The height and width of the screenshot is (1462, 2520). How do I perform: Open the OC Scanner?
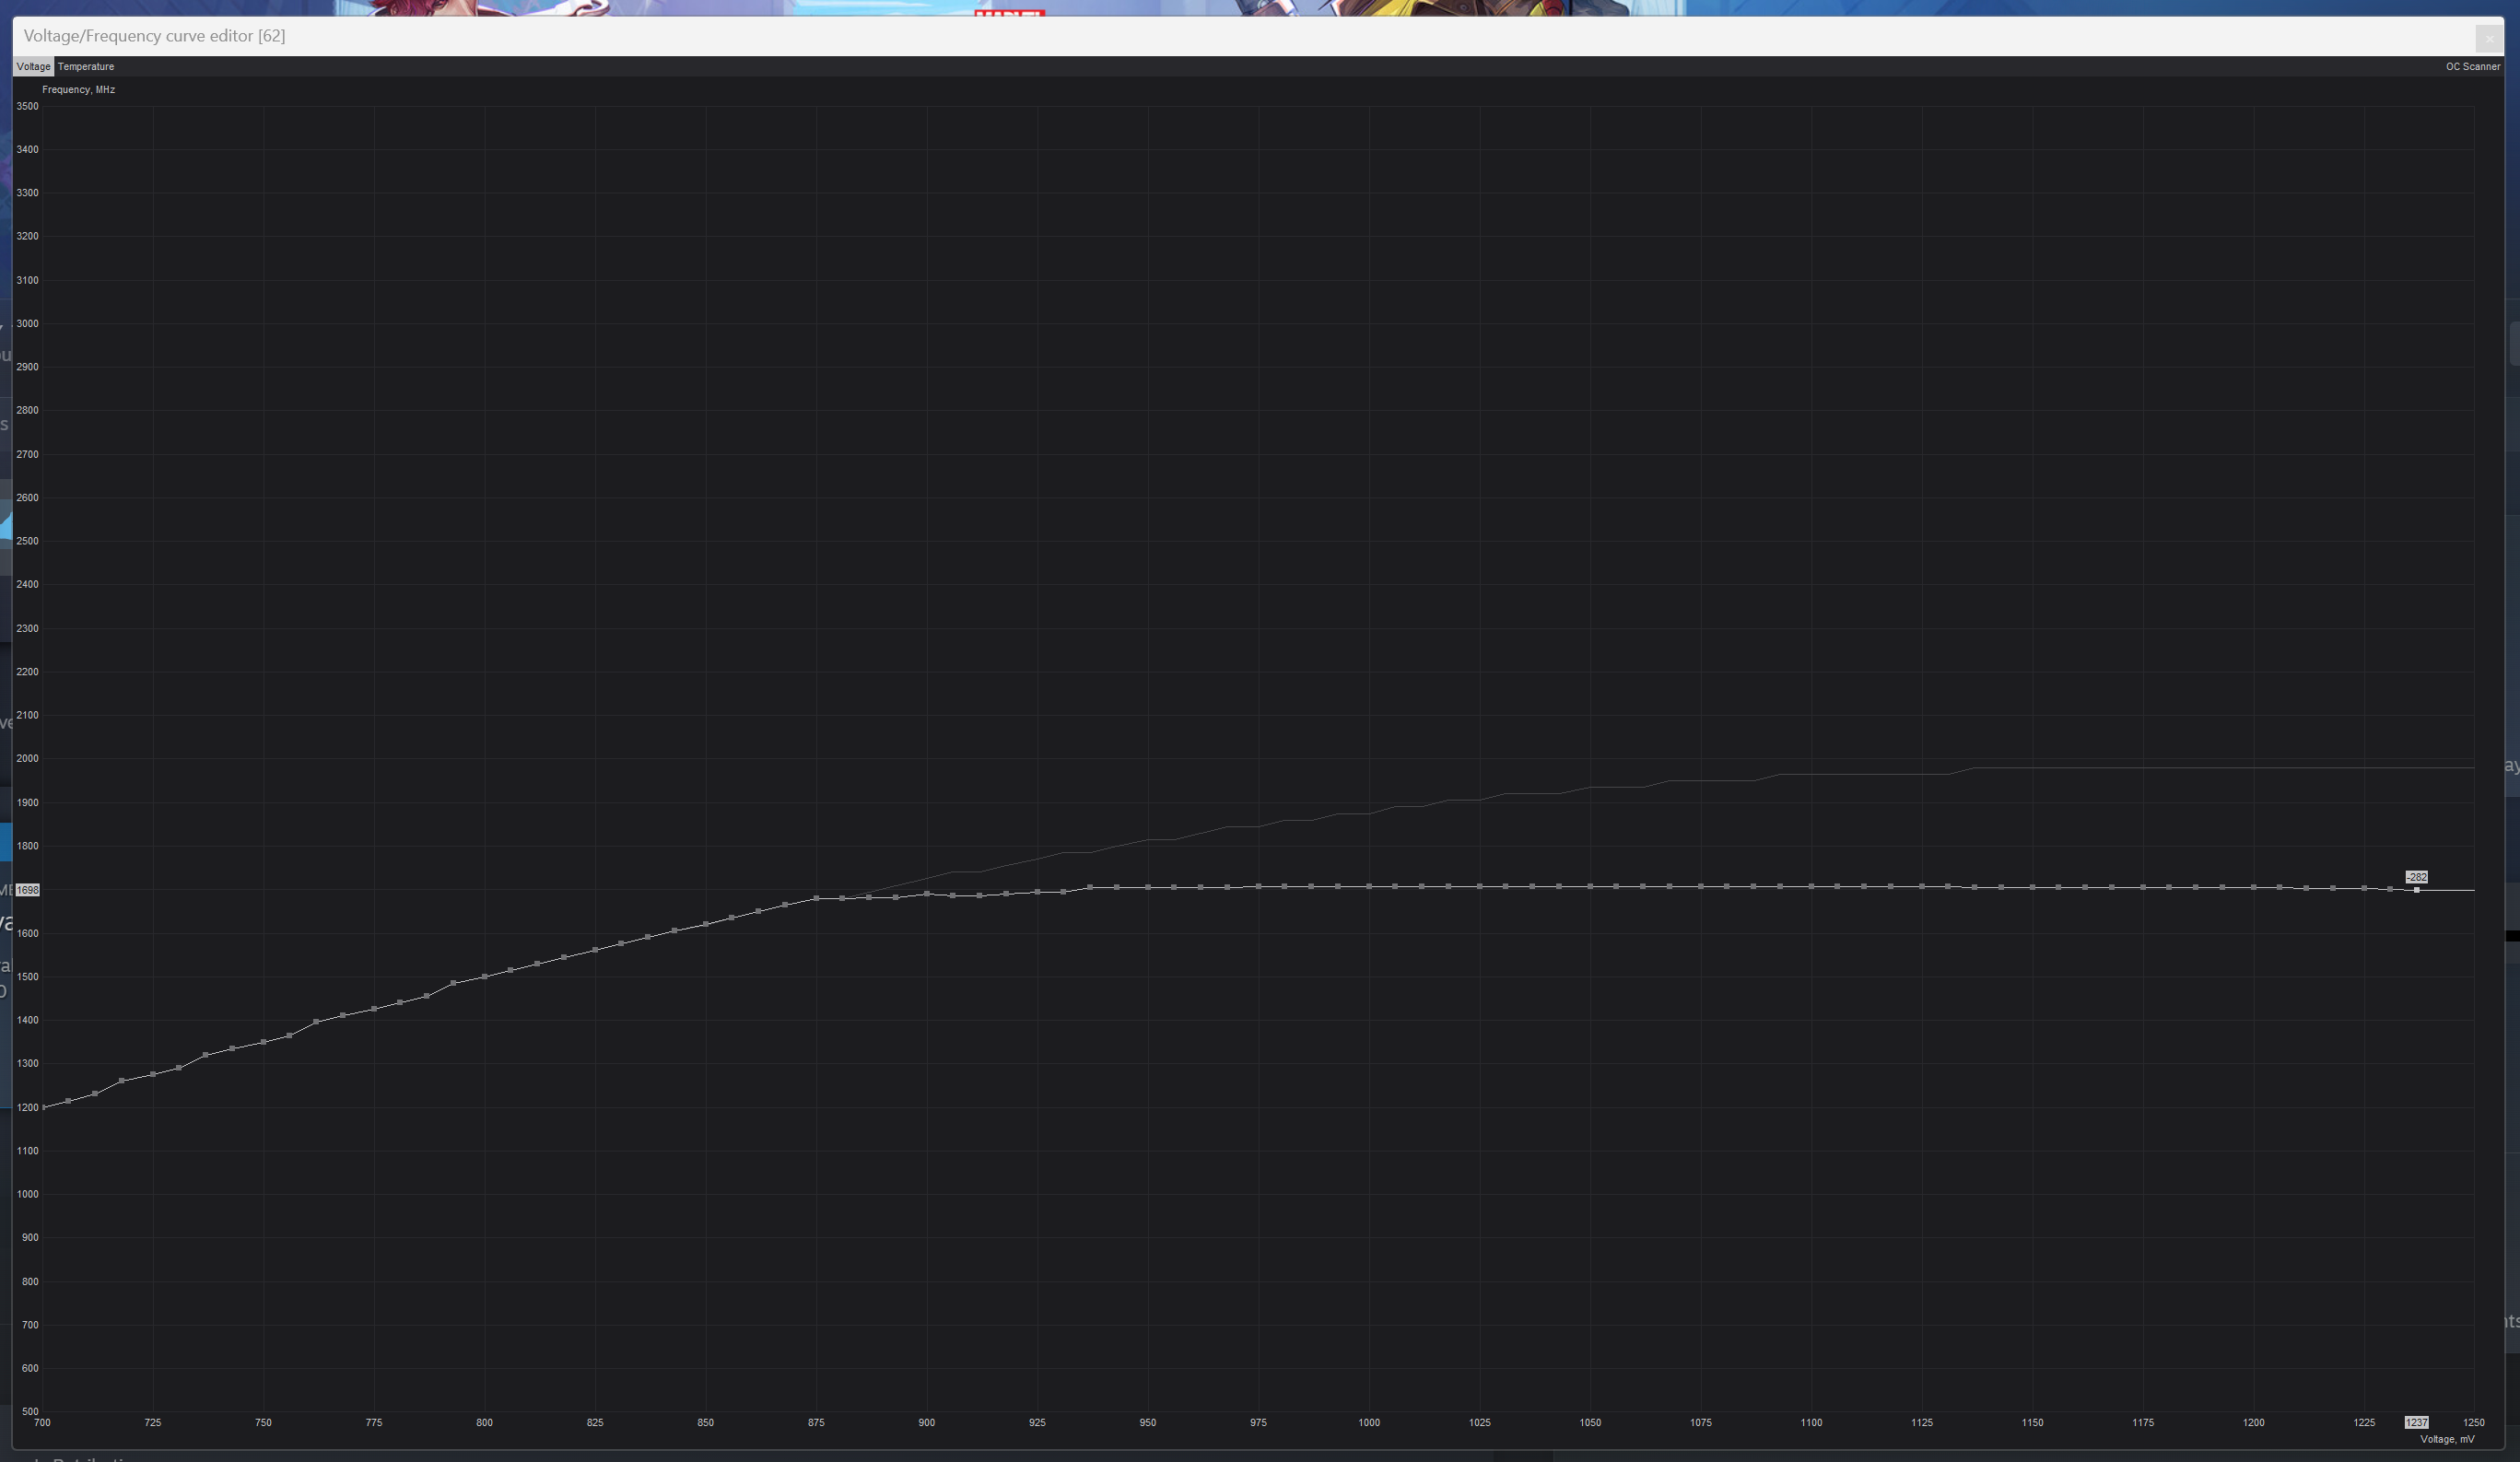[x=2472, y=67]
